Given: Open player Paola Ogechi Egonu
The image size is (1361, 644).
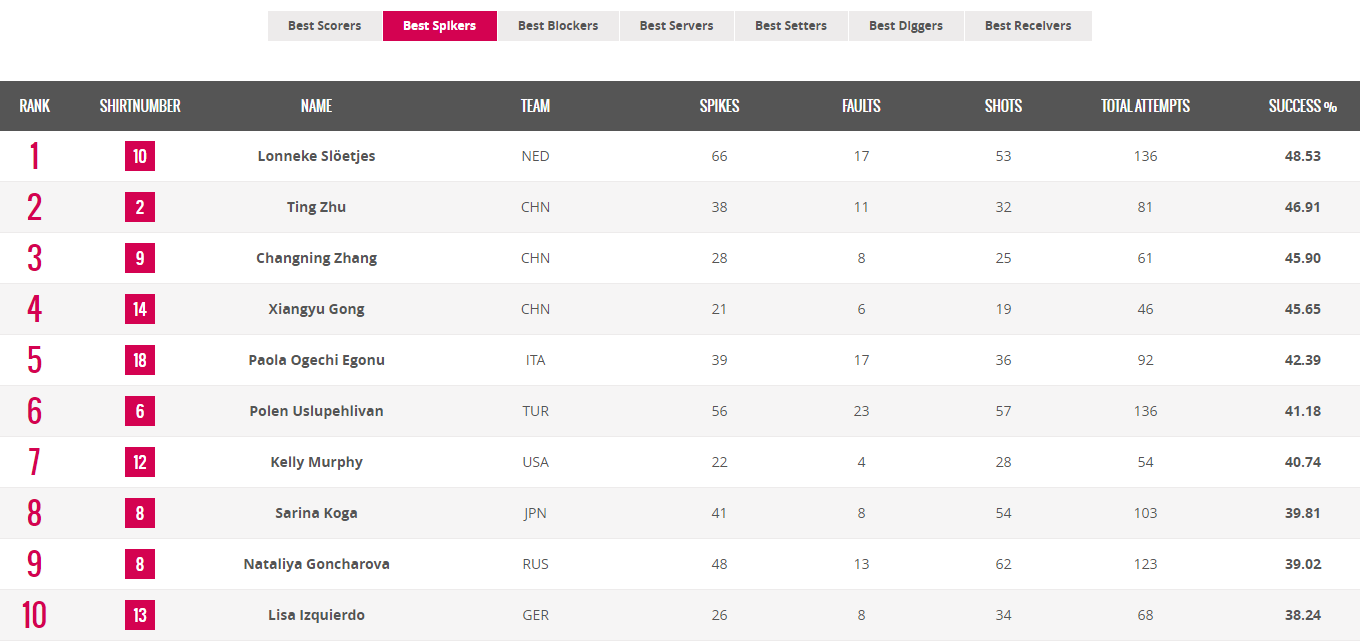Looking at the screenshot, I should tap(316, 360).
